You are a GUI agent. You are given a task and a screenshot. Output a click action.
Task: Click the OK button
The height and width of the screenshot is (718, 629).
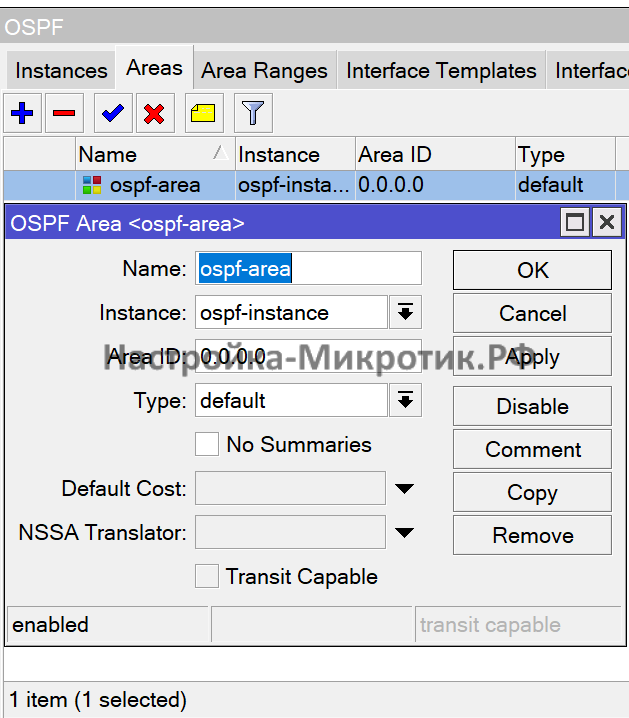[x=532, y=270]
